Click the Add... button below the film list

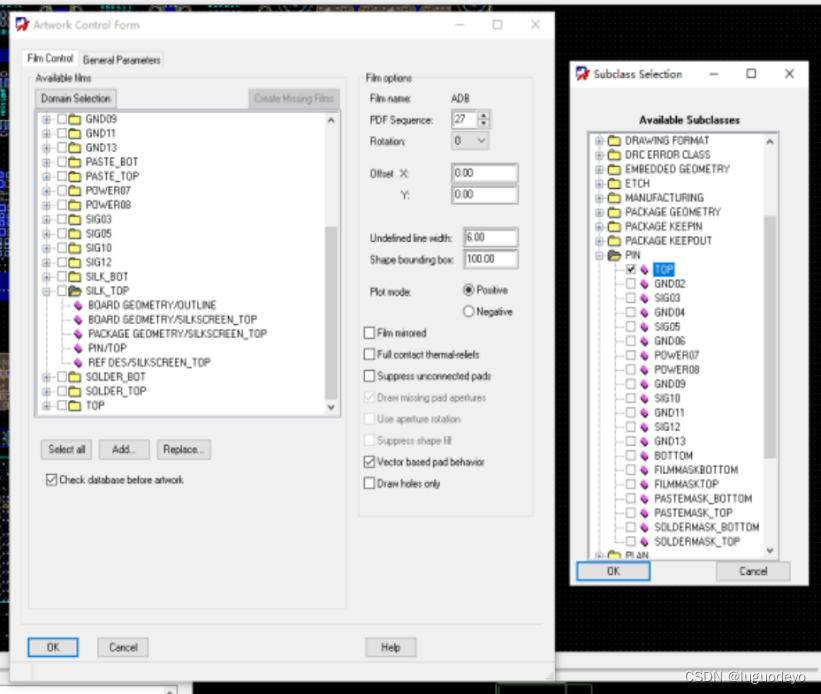pos(124,449)
